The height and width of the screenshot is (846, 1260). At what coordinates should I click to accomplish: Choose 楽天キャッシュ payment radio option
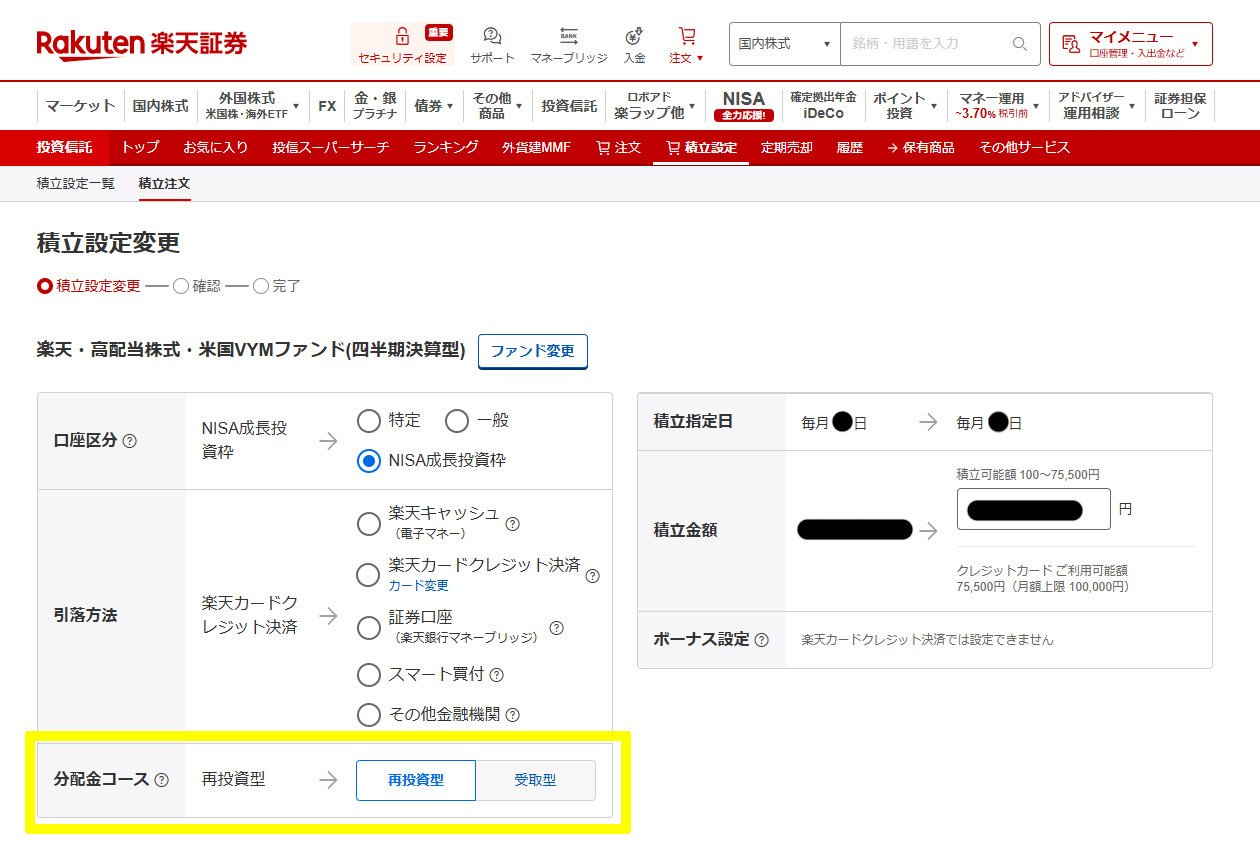(369, 523)
